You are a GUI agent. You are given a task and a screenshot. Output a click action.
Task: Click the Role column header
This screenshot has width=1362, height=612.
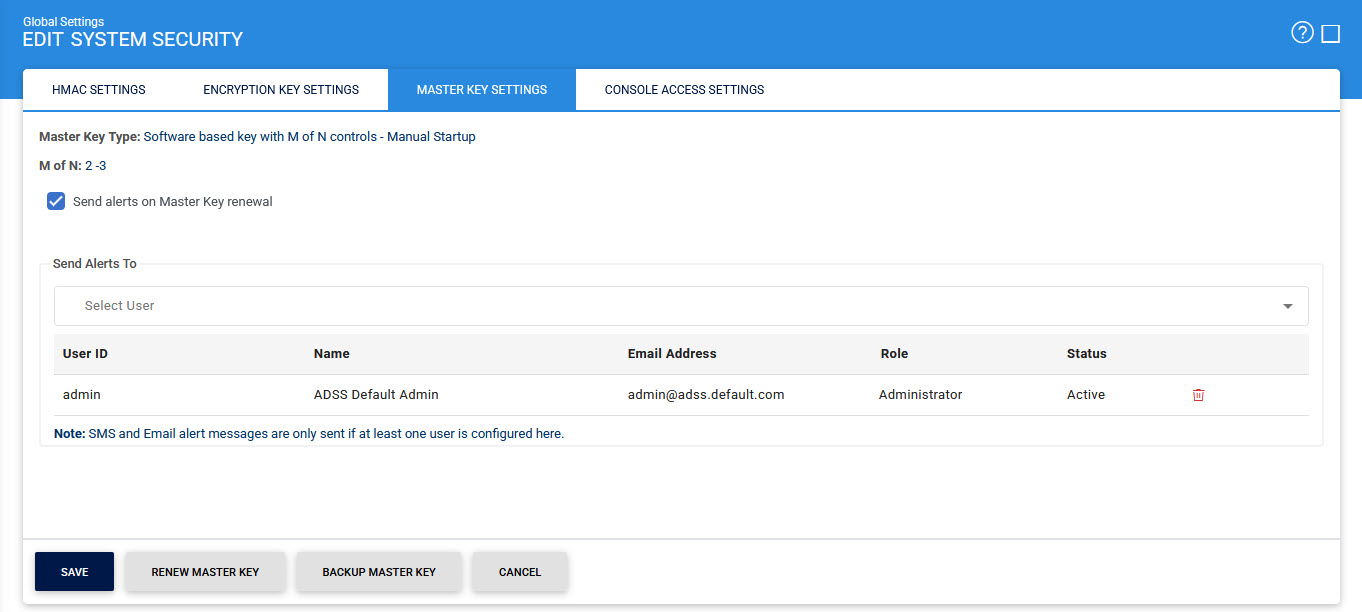click(894, 354)
